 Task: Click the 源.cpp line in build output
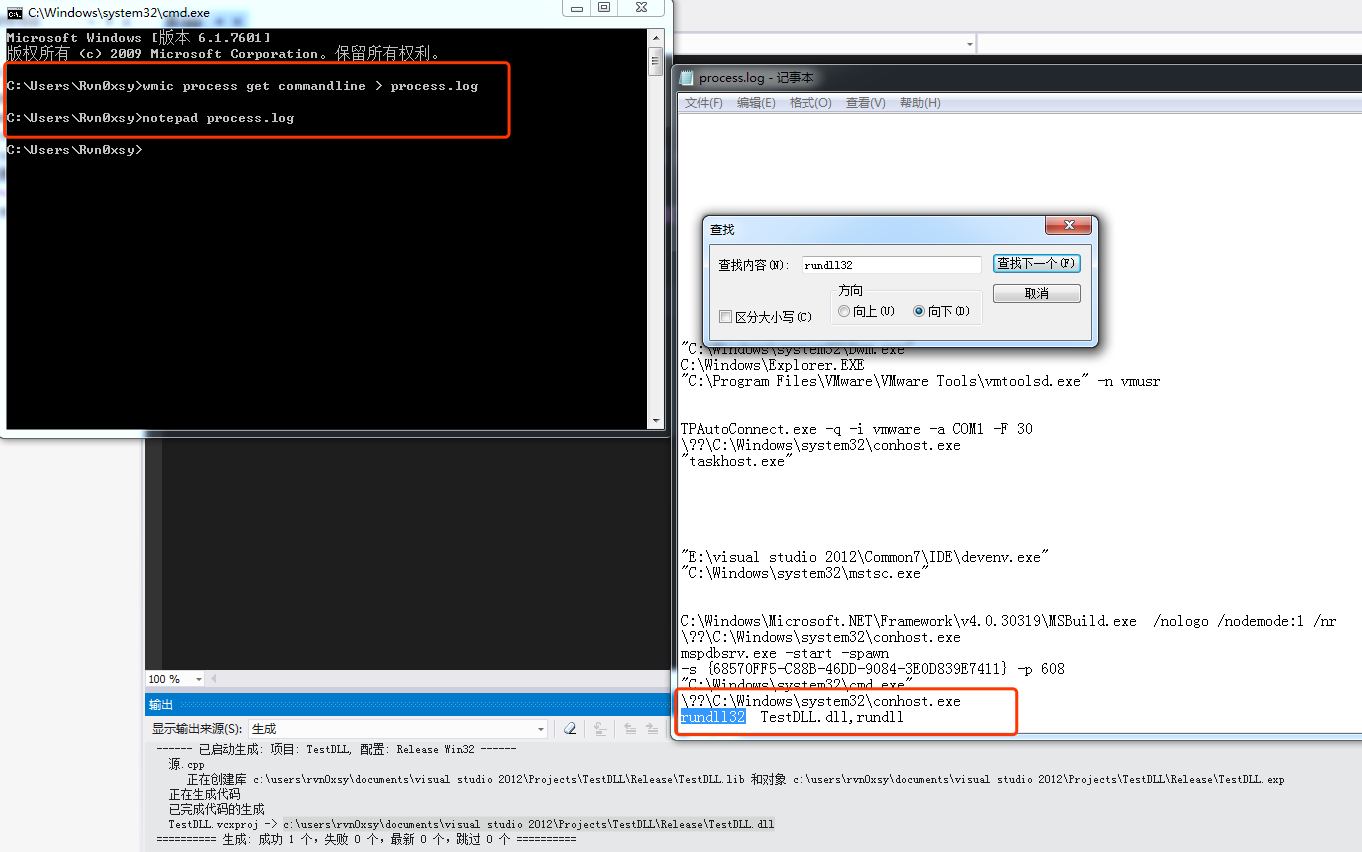(x=186, y=764)
